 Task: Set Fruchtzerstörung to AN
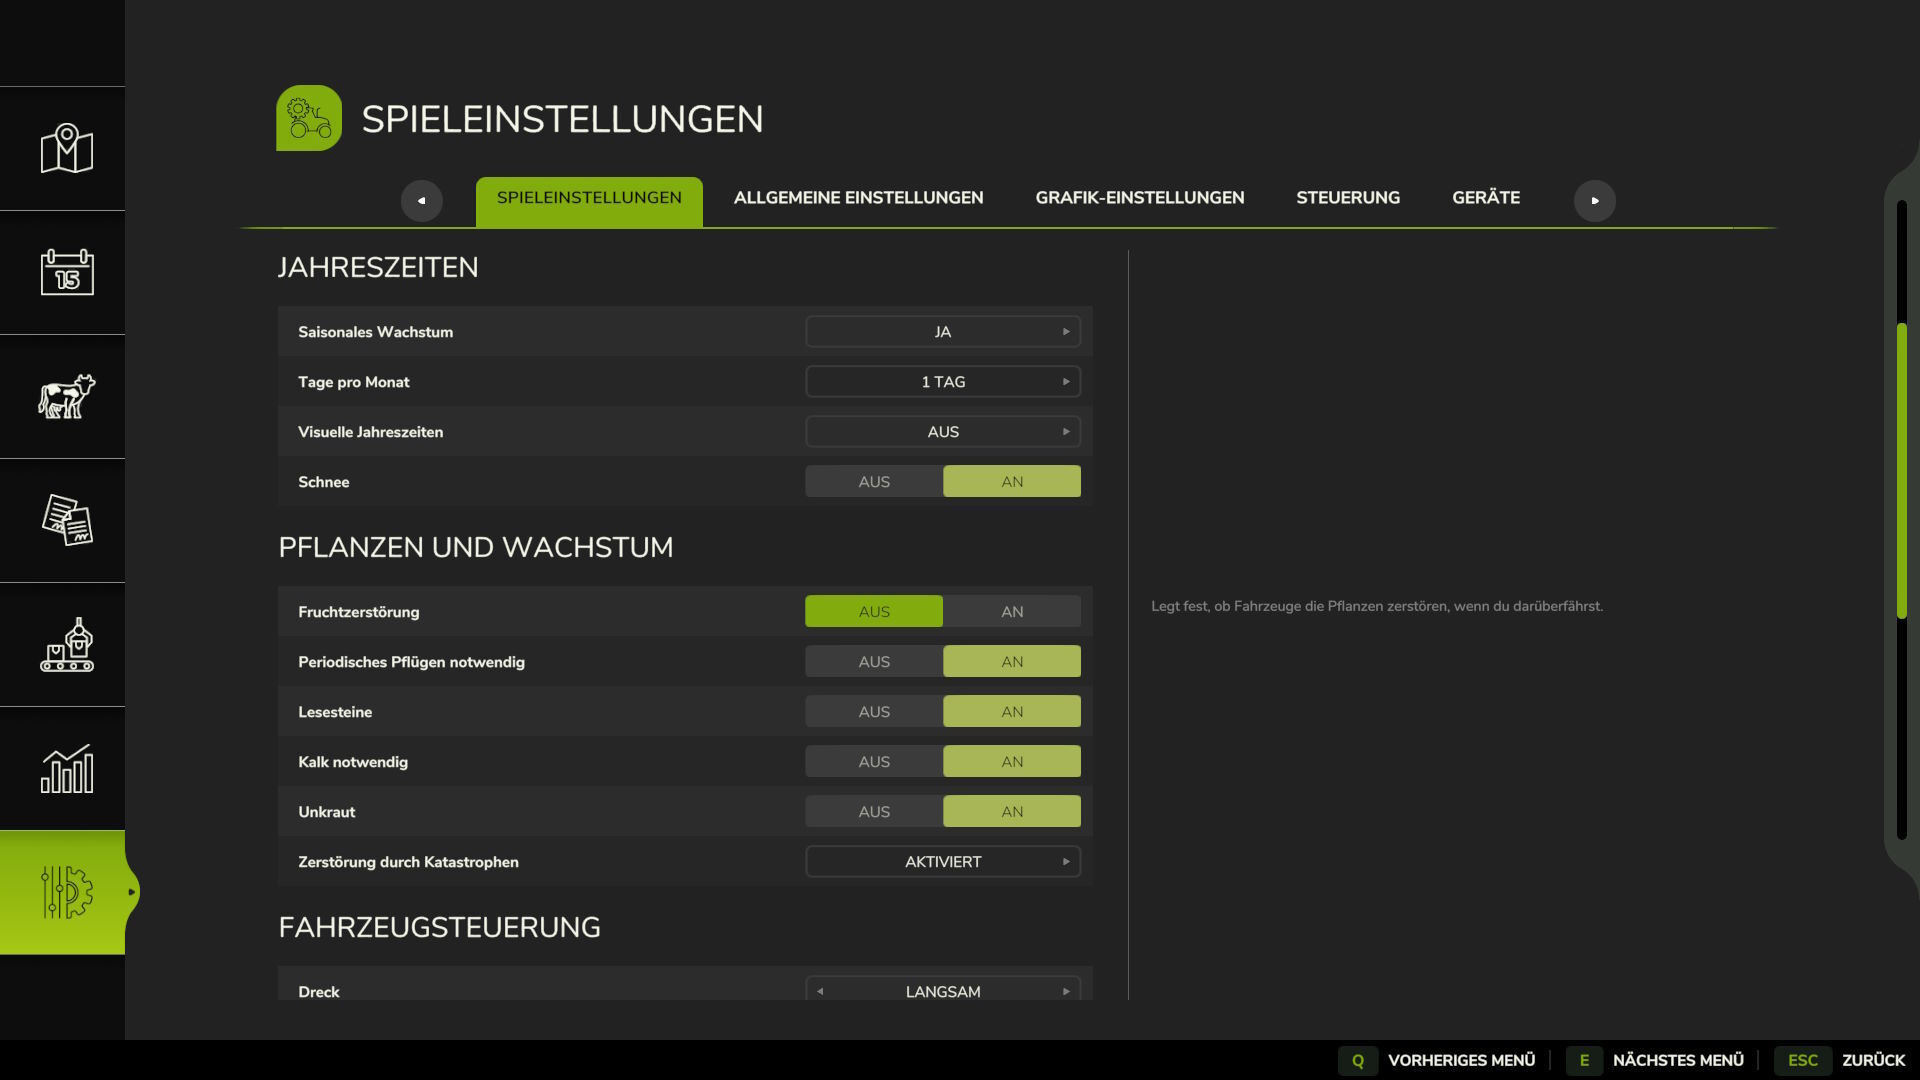[x=1011, y=612]
